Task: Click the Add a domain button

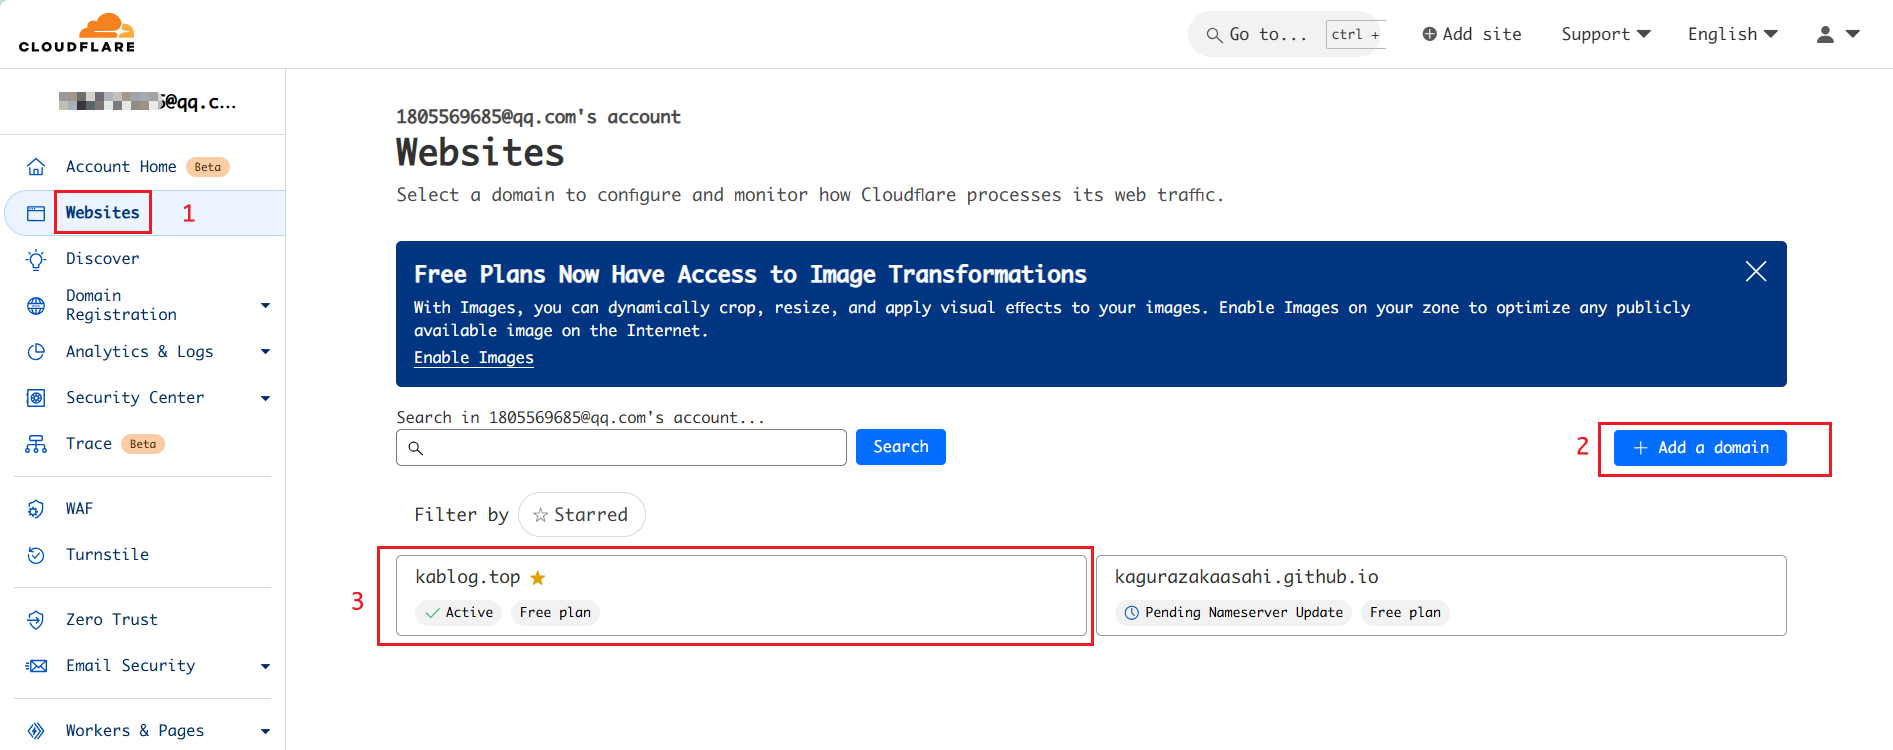Action: pyautogui.click(x=1699, y=448)
